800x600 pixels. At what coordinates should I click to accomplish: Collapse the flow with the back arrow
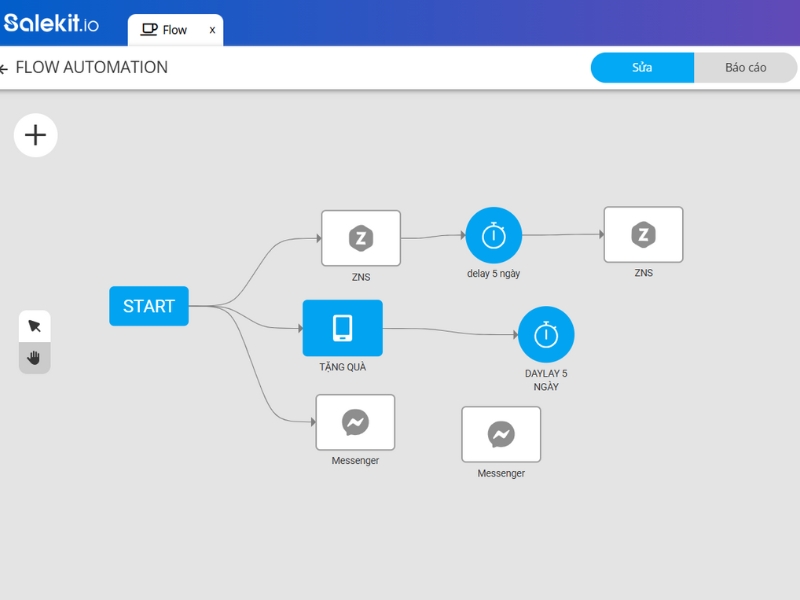[10, 69]
